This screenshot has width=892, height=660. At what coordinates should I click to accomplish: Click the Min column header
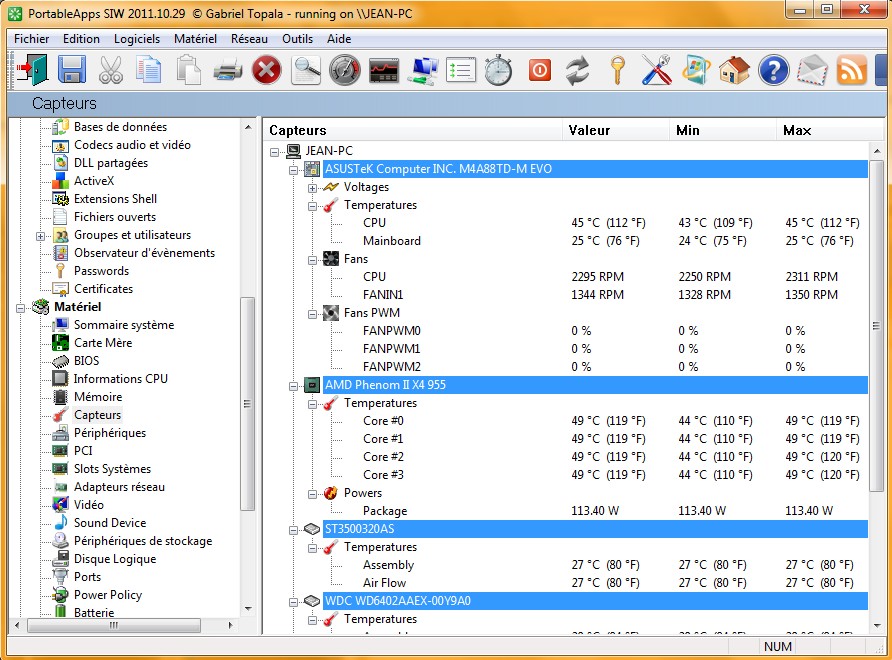coord(722,130)
